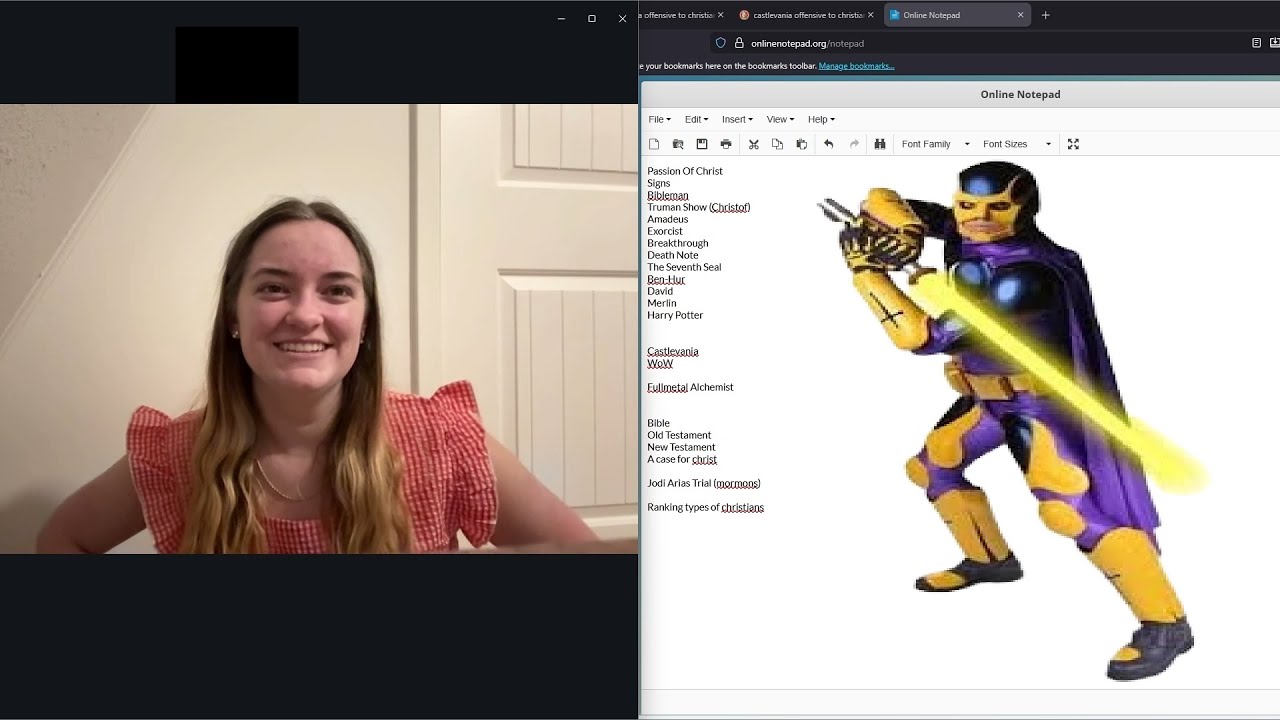Open the File menu

pos(659,119)
